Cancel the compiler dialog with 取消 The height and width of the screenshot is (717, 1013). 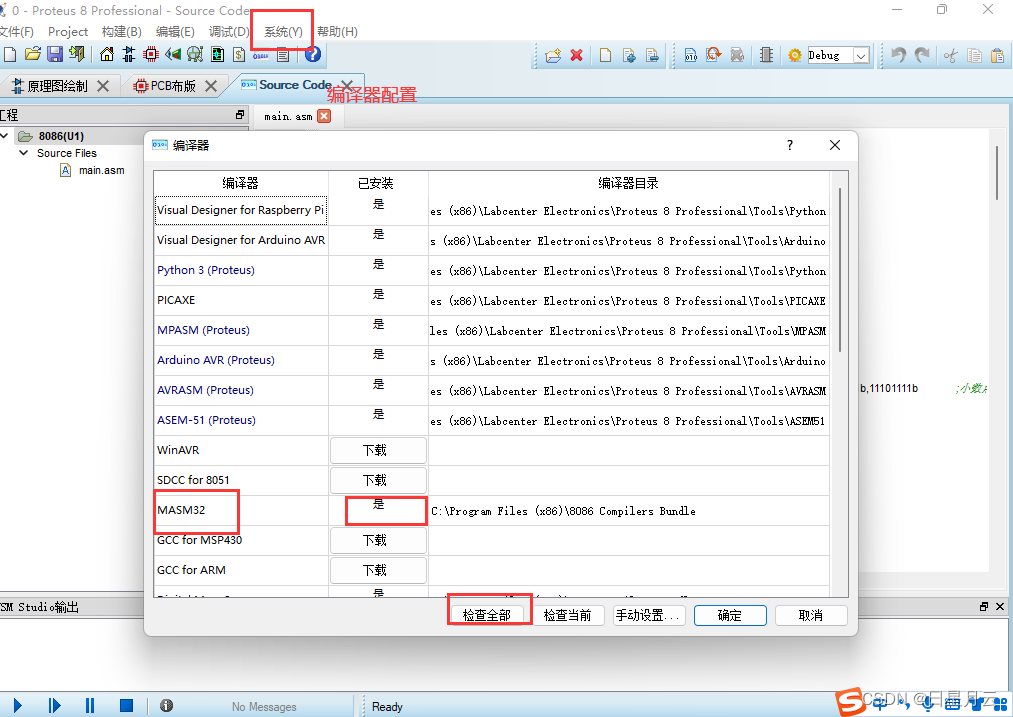(x=811, y=616)
